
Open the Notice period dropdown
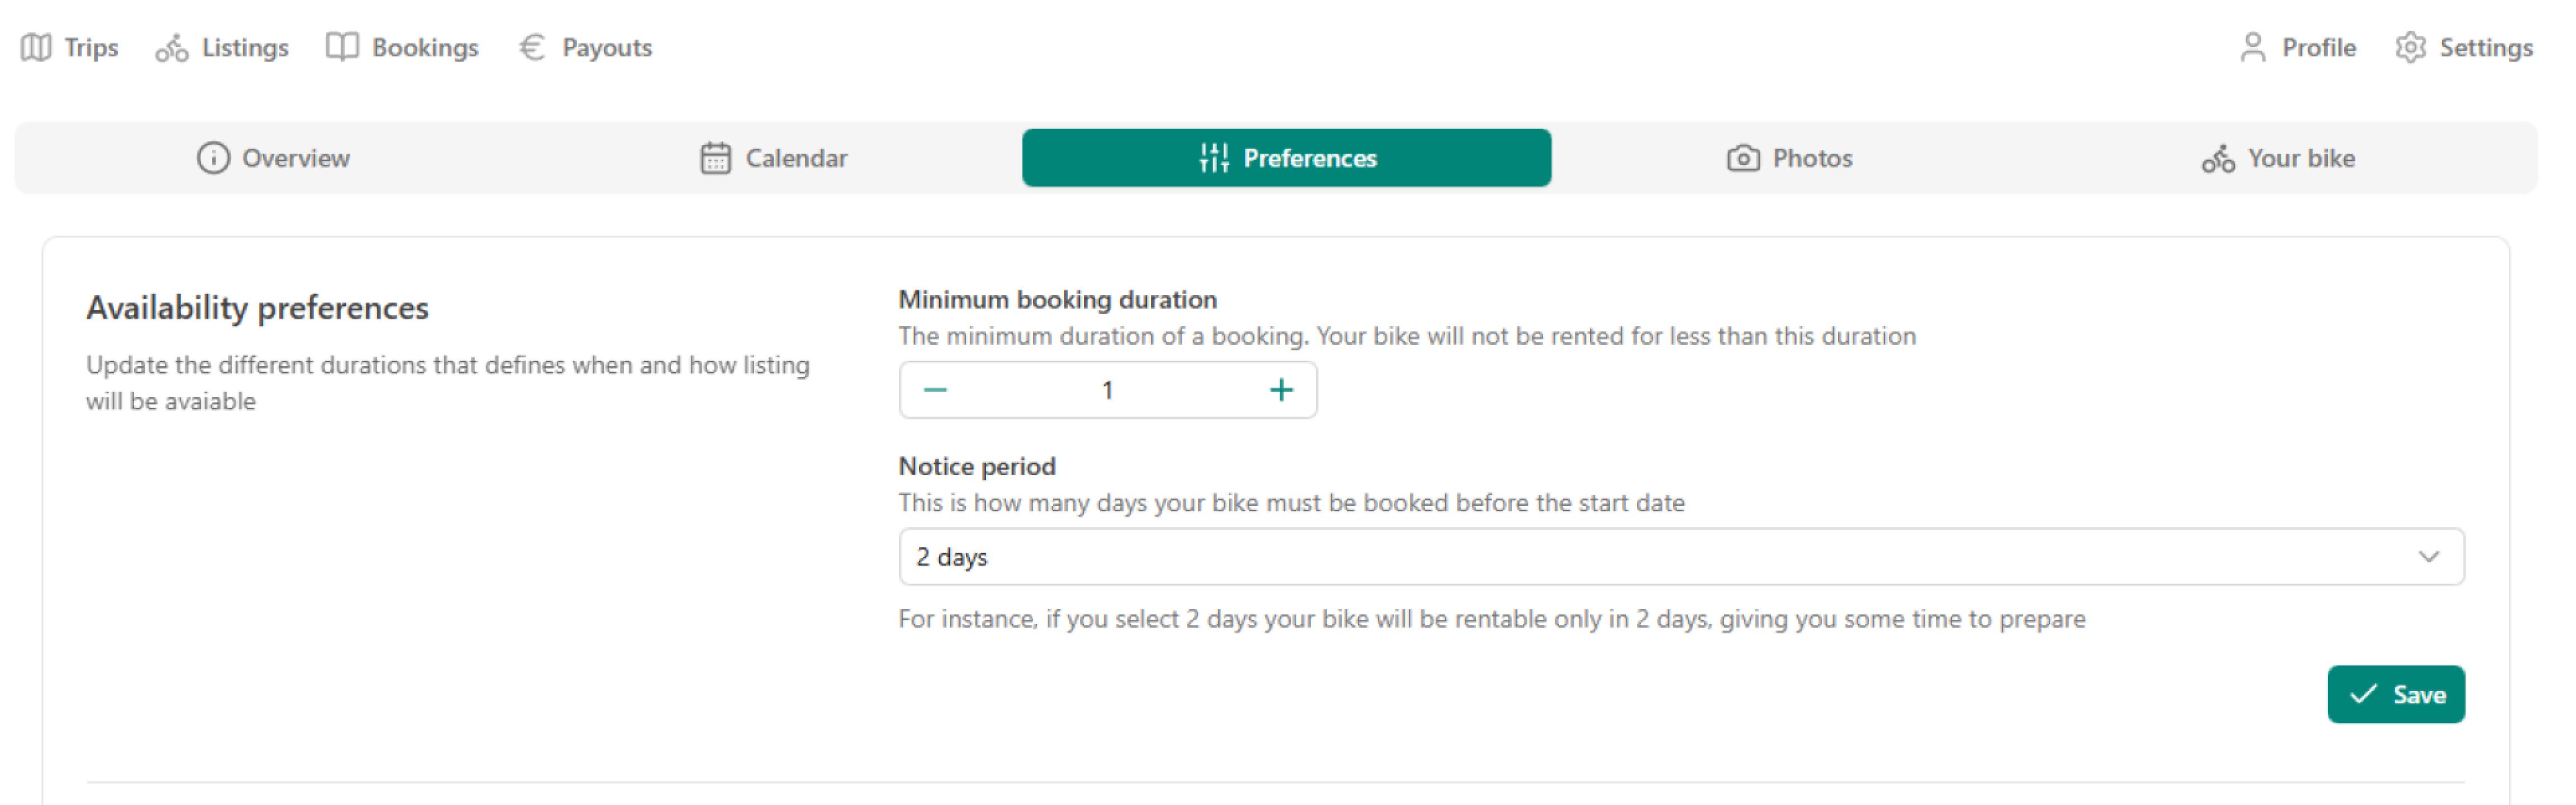[1678, 556]
